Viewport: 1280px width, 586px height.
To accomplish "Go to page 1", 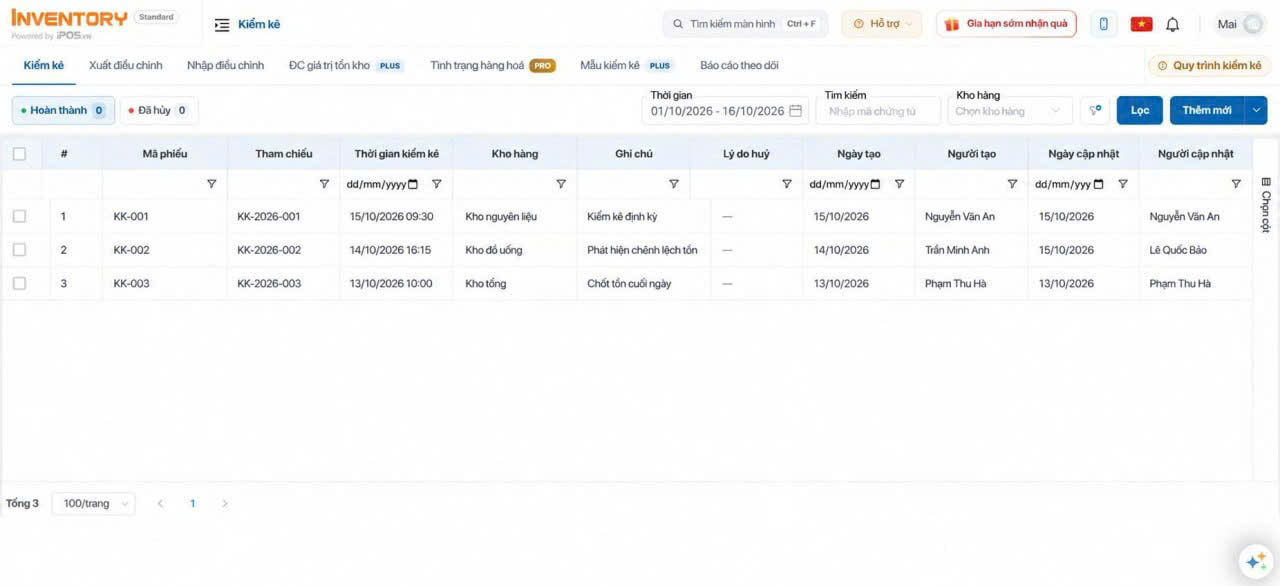I will 192,503.
